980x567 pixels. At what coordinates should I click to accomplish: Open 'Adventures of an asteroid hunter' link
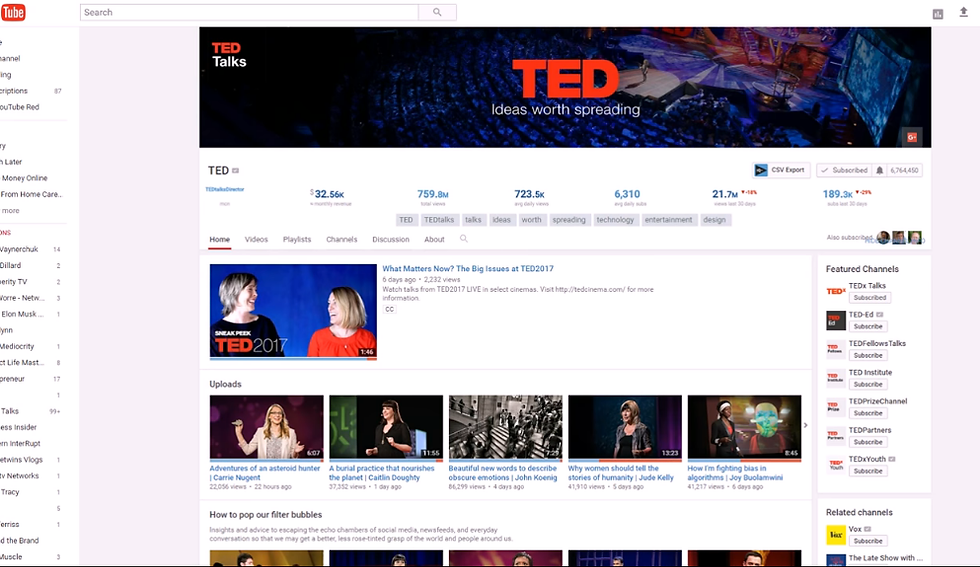point(264,473)
